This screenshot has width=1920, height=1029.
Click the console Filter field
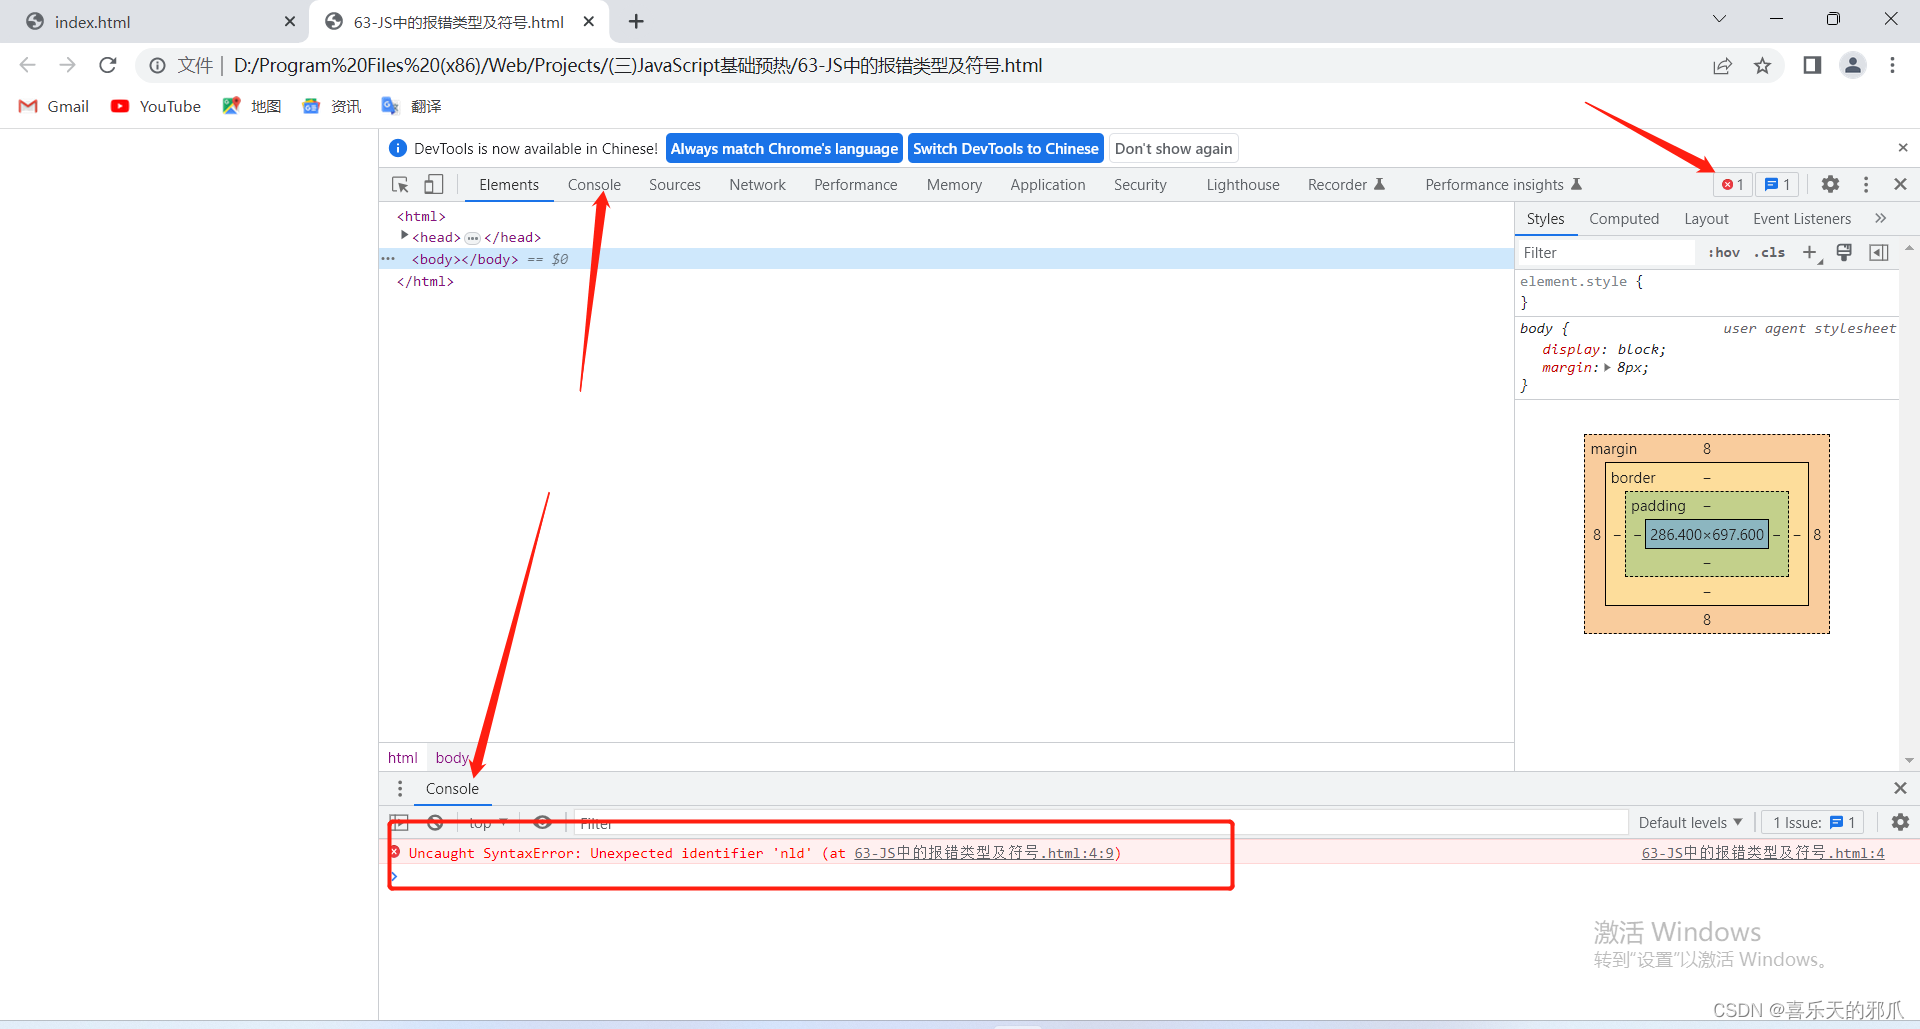click(x=1100, y=823)
